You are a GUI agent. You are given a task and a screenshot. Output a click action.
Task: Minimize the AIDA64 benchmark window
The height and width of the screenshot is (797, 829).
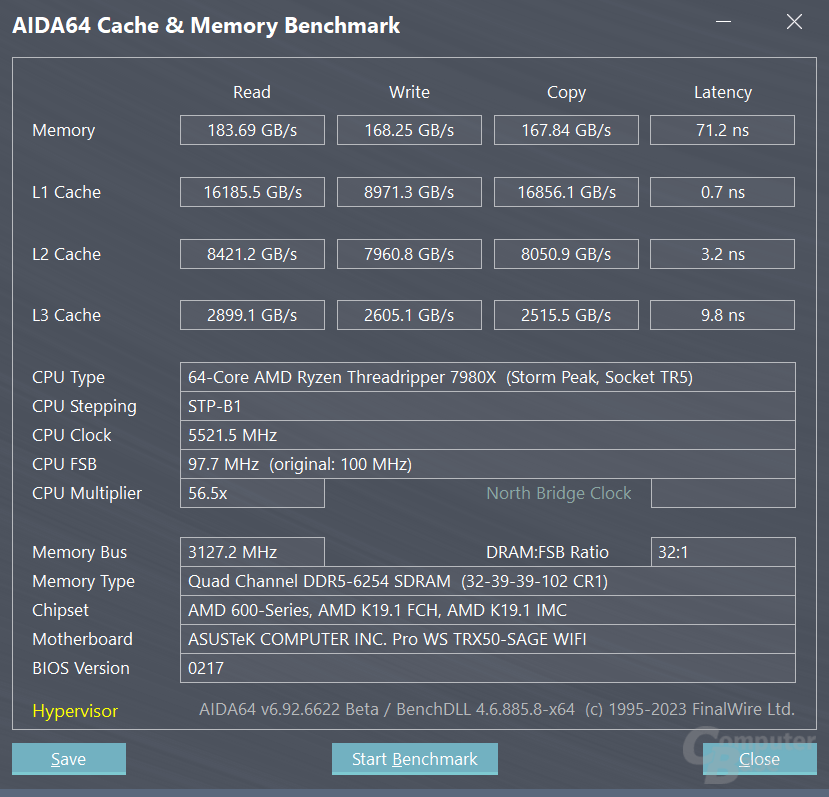coord(723,22)
